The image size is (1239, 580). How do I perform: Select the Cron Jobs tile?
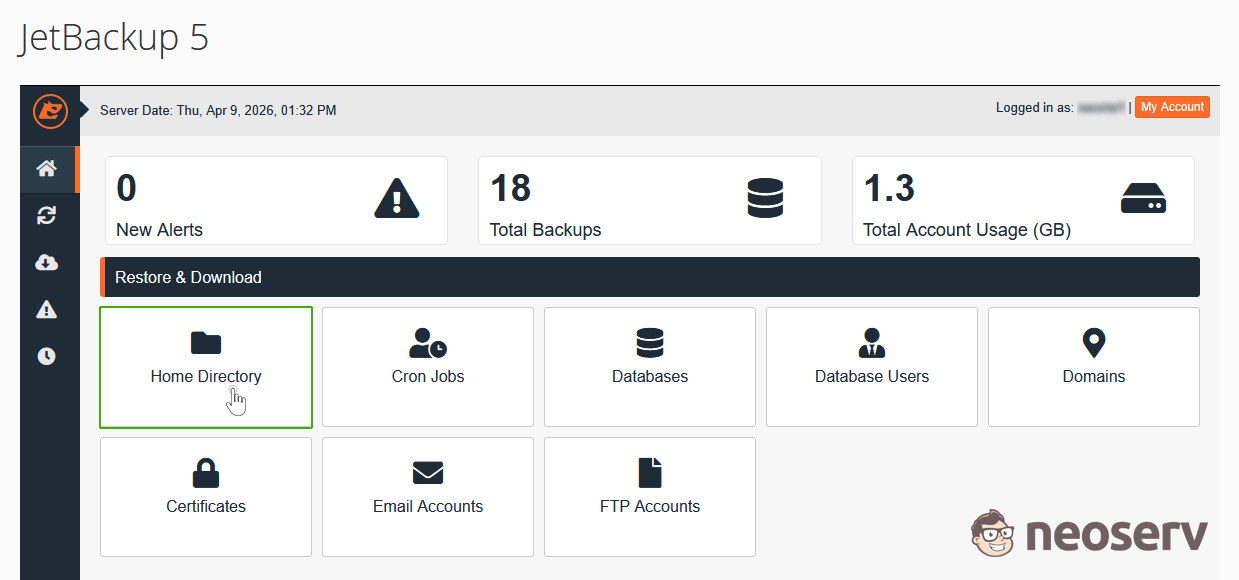click(x=428, y=367)
